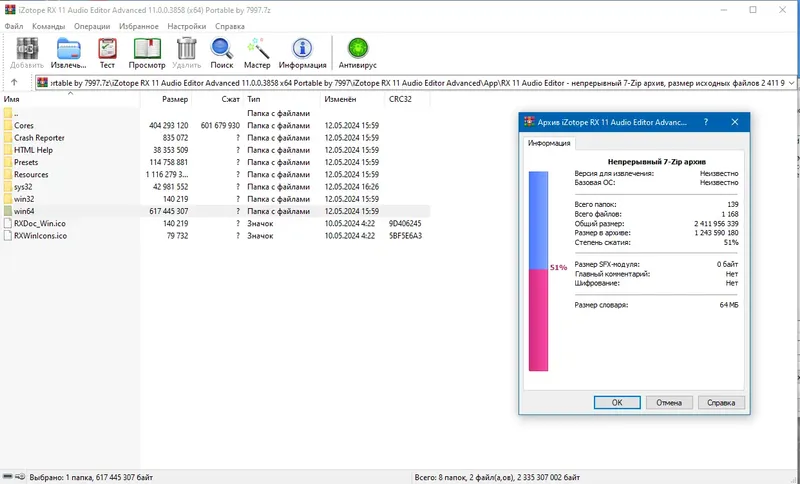Click the 51% ratio label by bar
Screen dimensions: 800x484
pos(558,267)
